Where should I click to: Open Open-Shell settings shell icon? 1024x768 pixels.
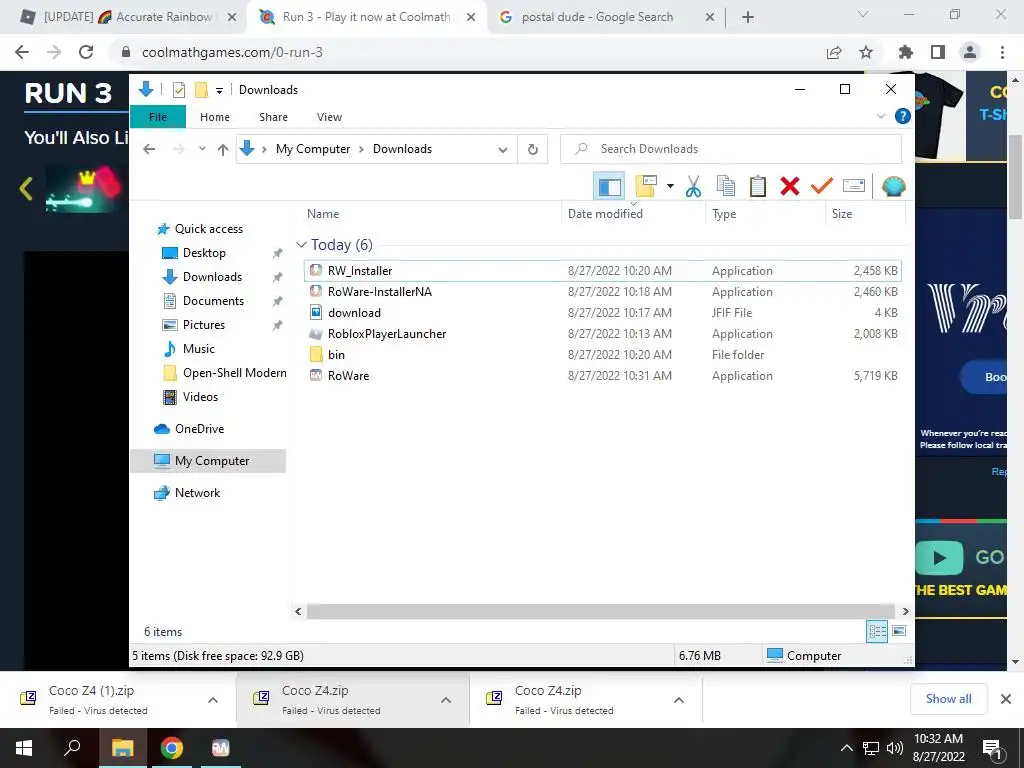tap(893, 187)
